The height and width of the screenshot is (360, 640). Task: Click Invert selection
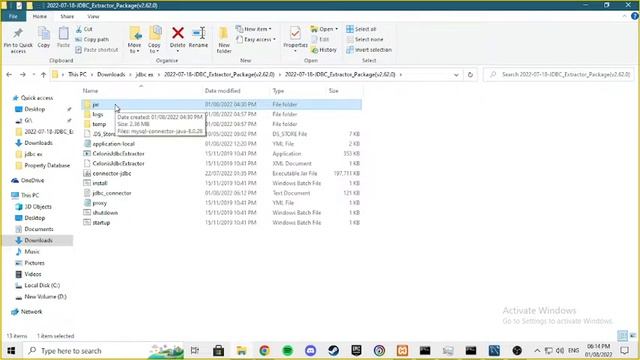pyautogui.click(x=369, y=50)
